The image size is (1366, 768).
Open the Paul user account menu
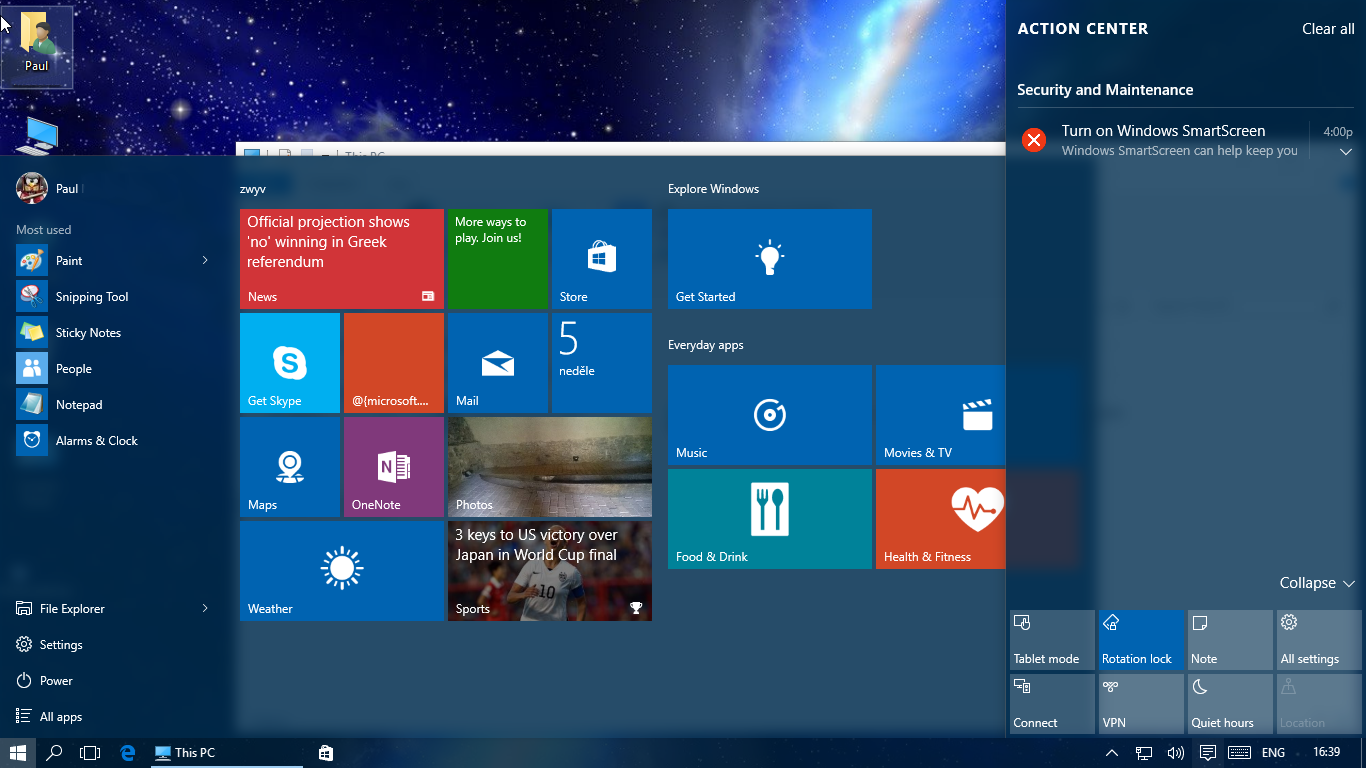48,188
